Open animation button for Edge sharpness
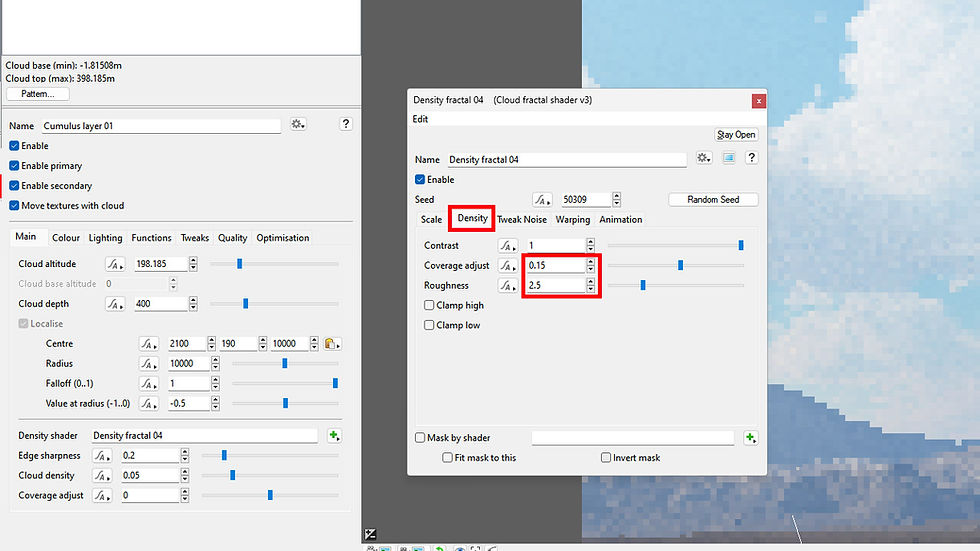This screenshot has height=551, width=980. click(102, 455)
